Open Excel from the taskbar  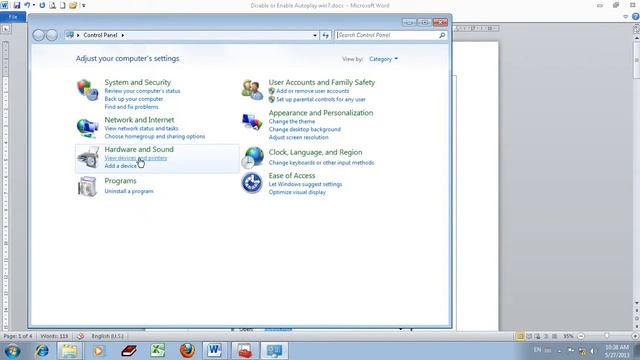pos(158,351)
